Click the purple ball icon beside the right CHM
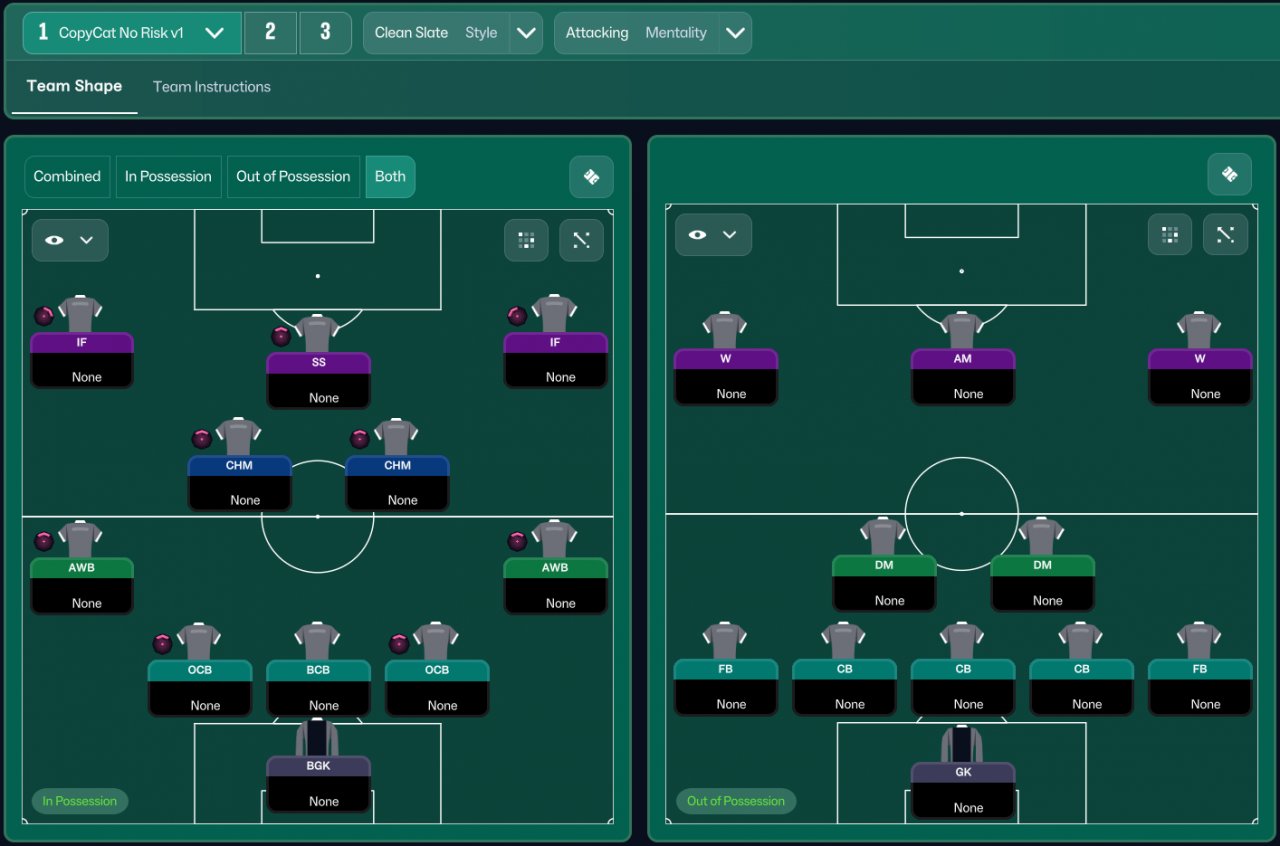The image size is (1280, 846). click(x=360, y=438)
